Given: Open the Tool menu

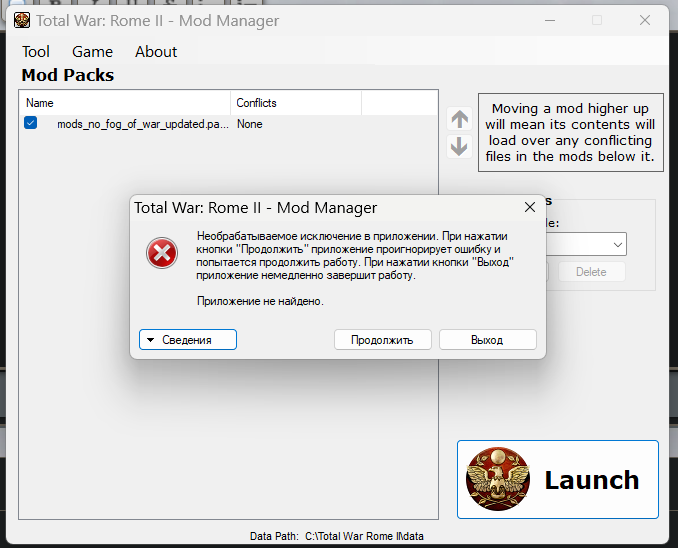Looking at the screenshot, I should pos(36,52).
